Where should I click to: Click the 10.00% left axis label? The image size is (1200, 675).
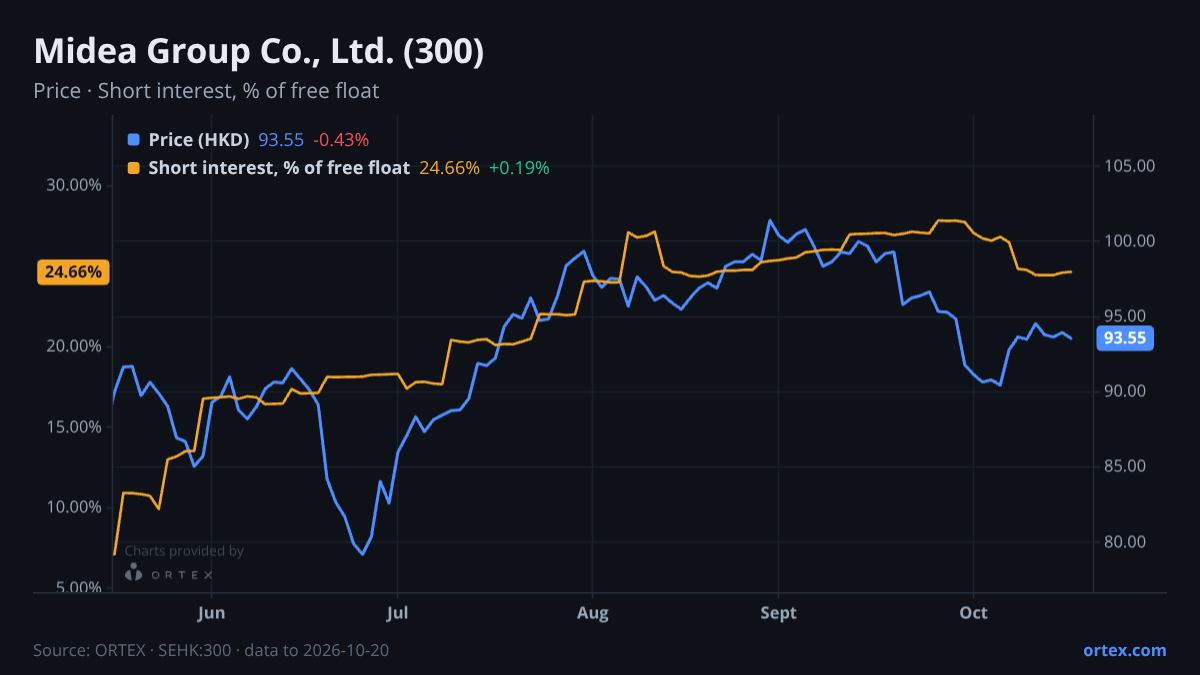73,507
